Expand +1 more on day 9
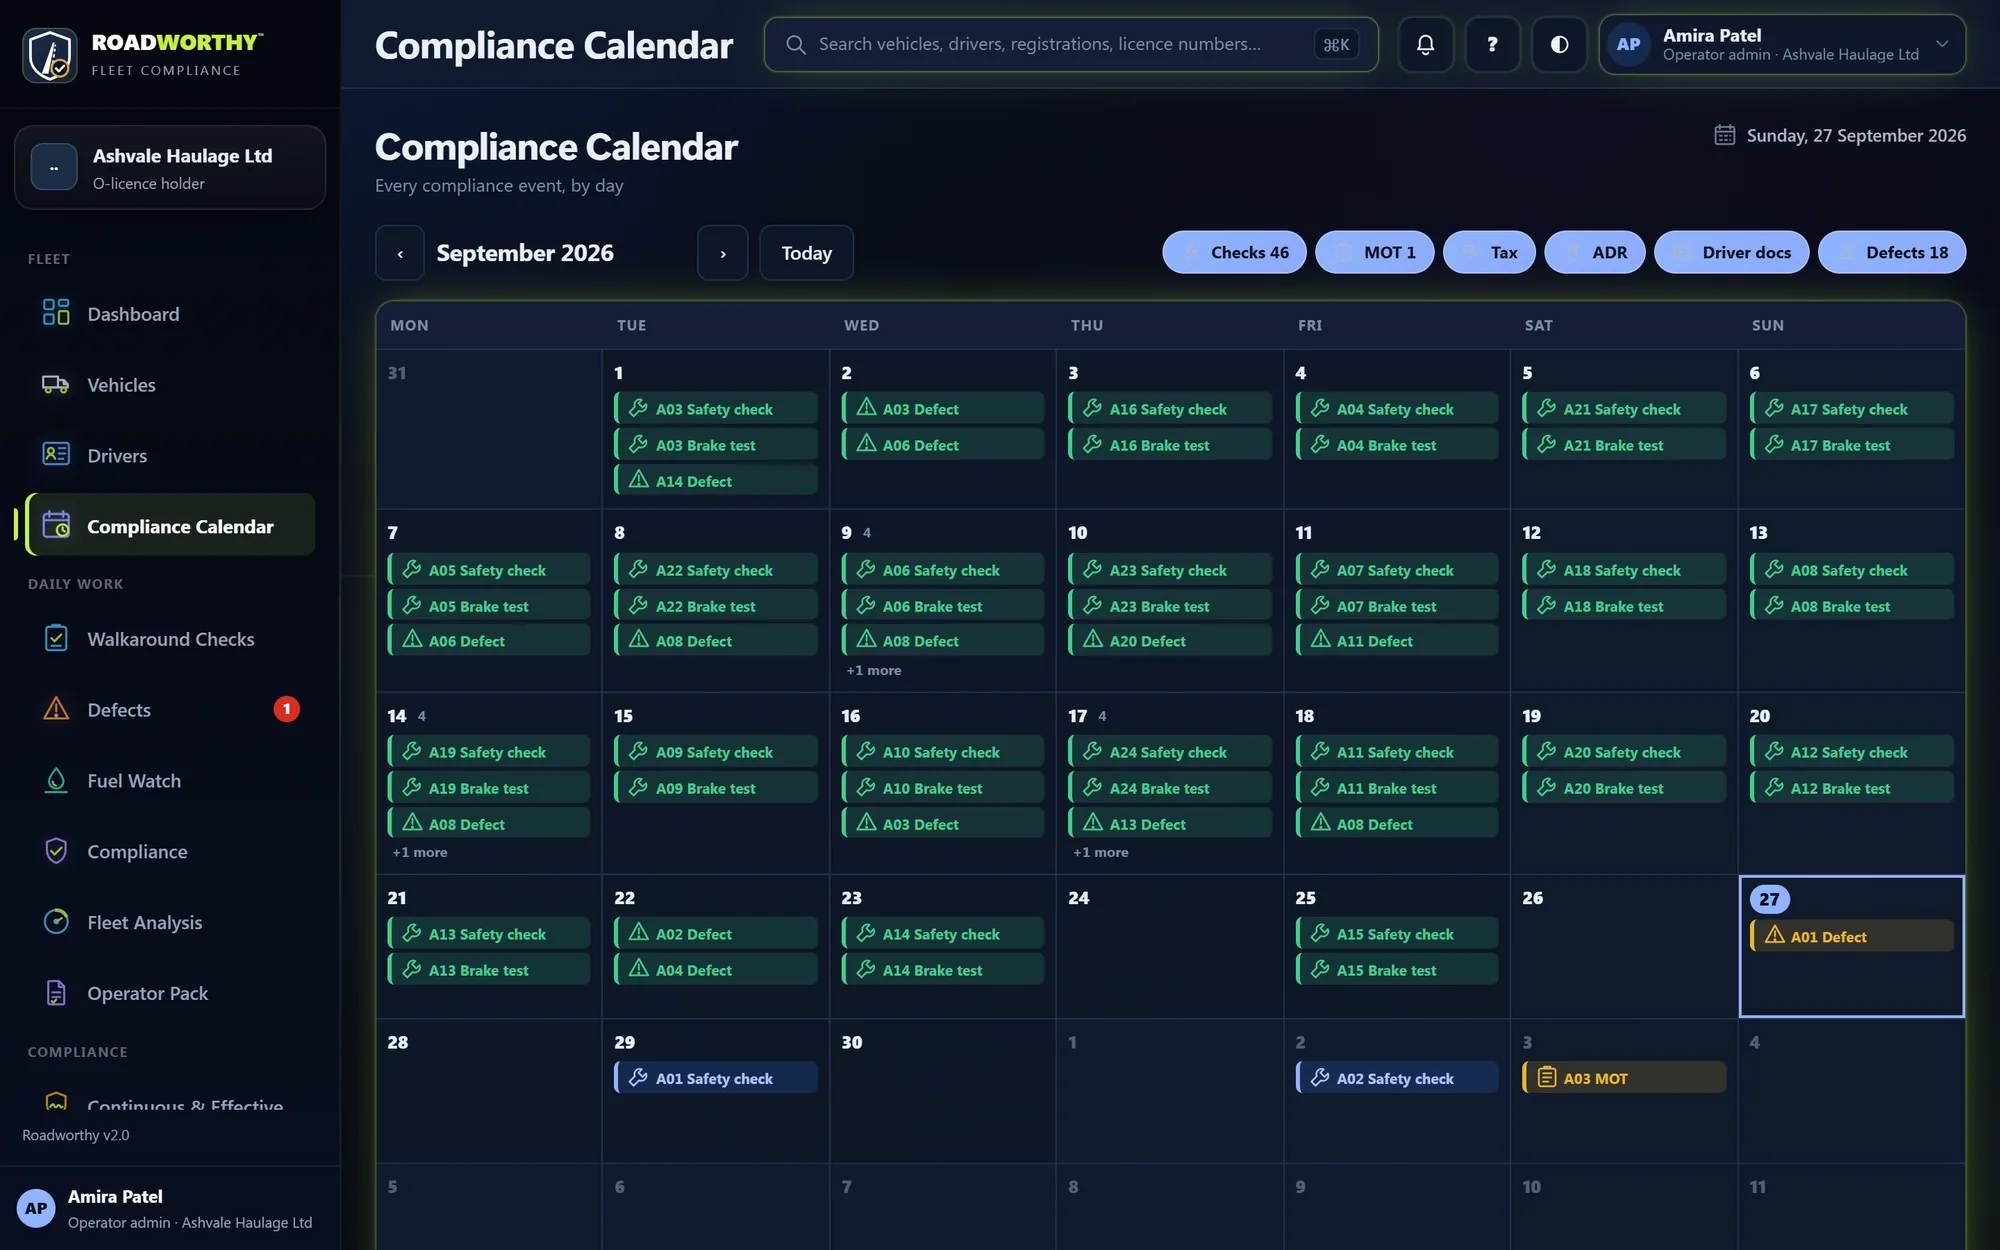The image size is (2000, 1250). 874,670
